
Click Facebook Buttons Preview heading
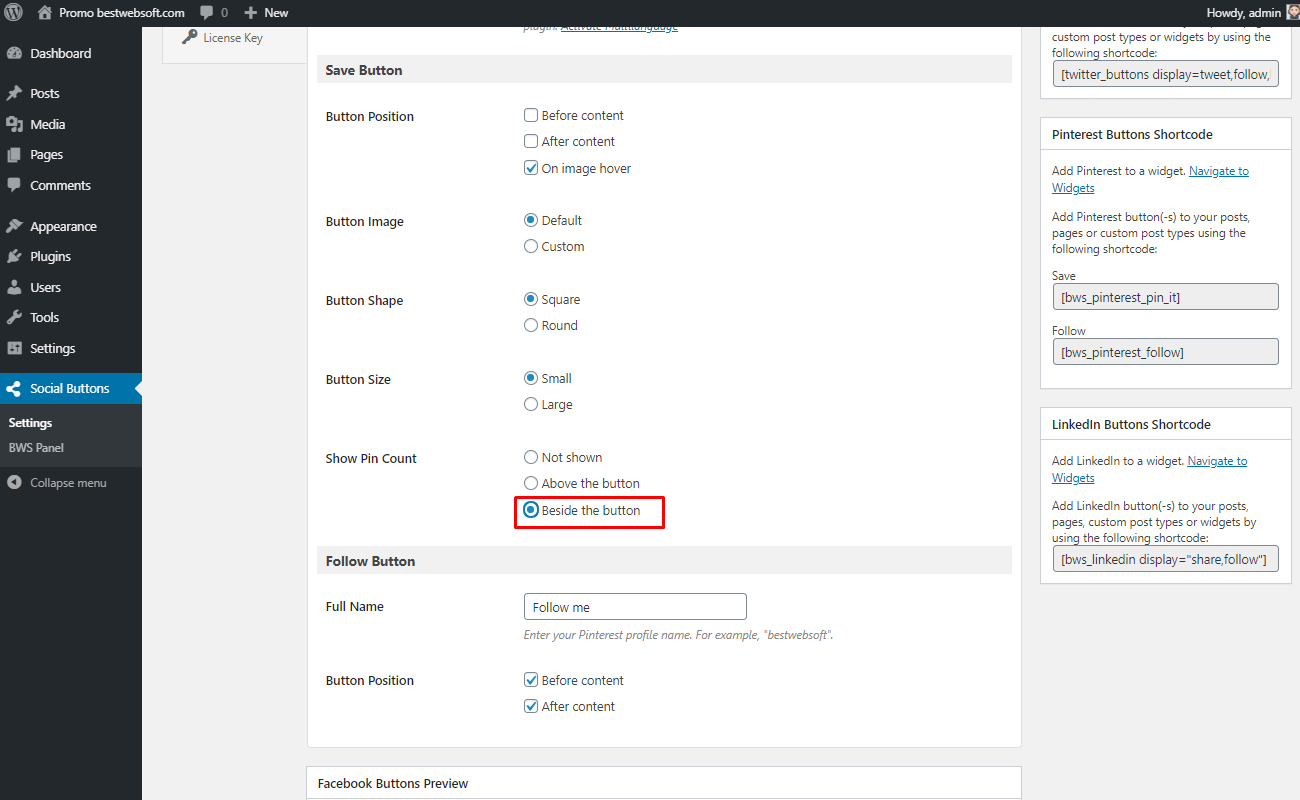tap(393, 783)
